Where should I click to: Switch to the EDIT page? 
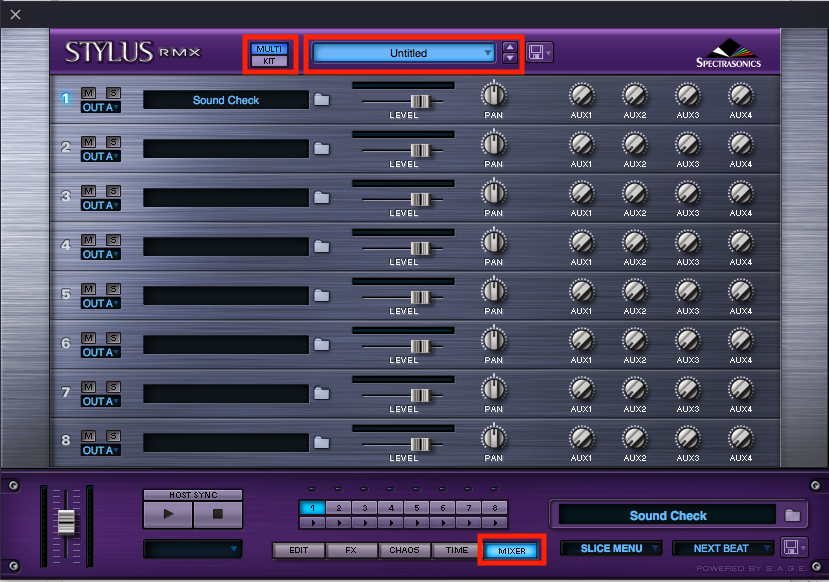299,550
